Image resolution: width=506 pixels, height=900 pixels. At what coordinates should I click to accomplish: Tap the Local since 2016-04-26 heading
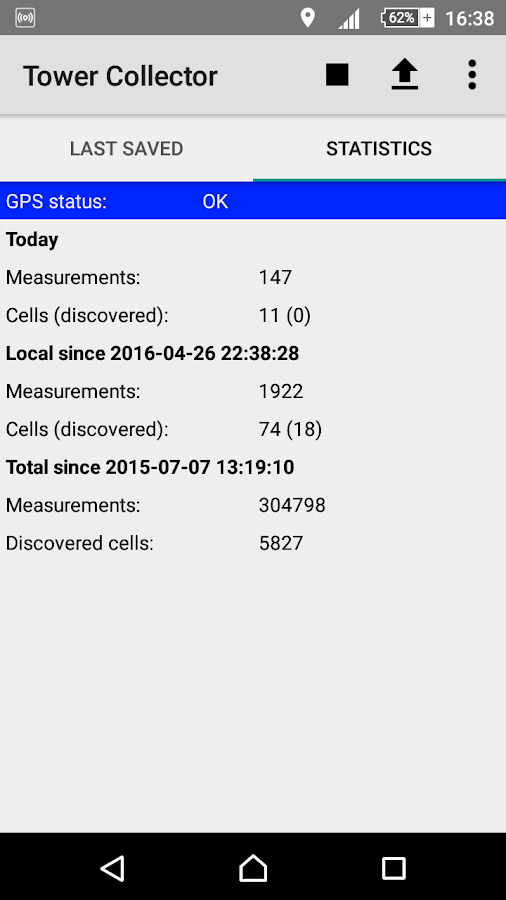[x=153, y=354]
